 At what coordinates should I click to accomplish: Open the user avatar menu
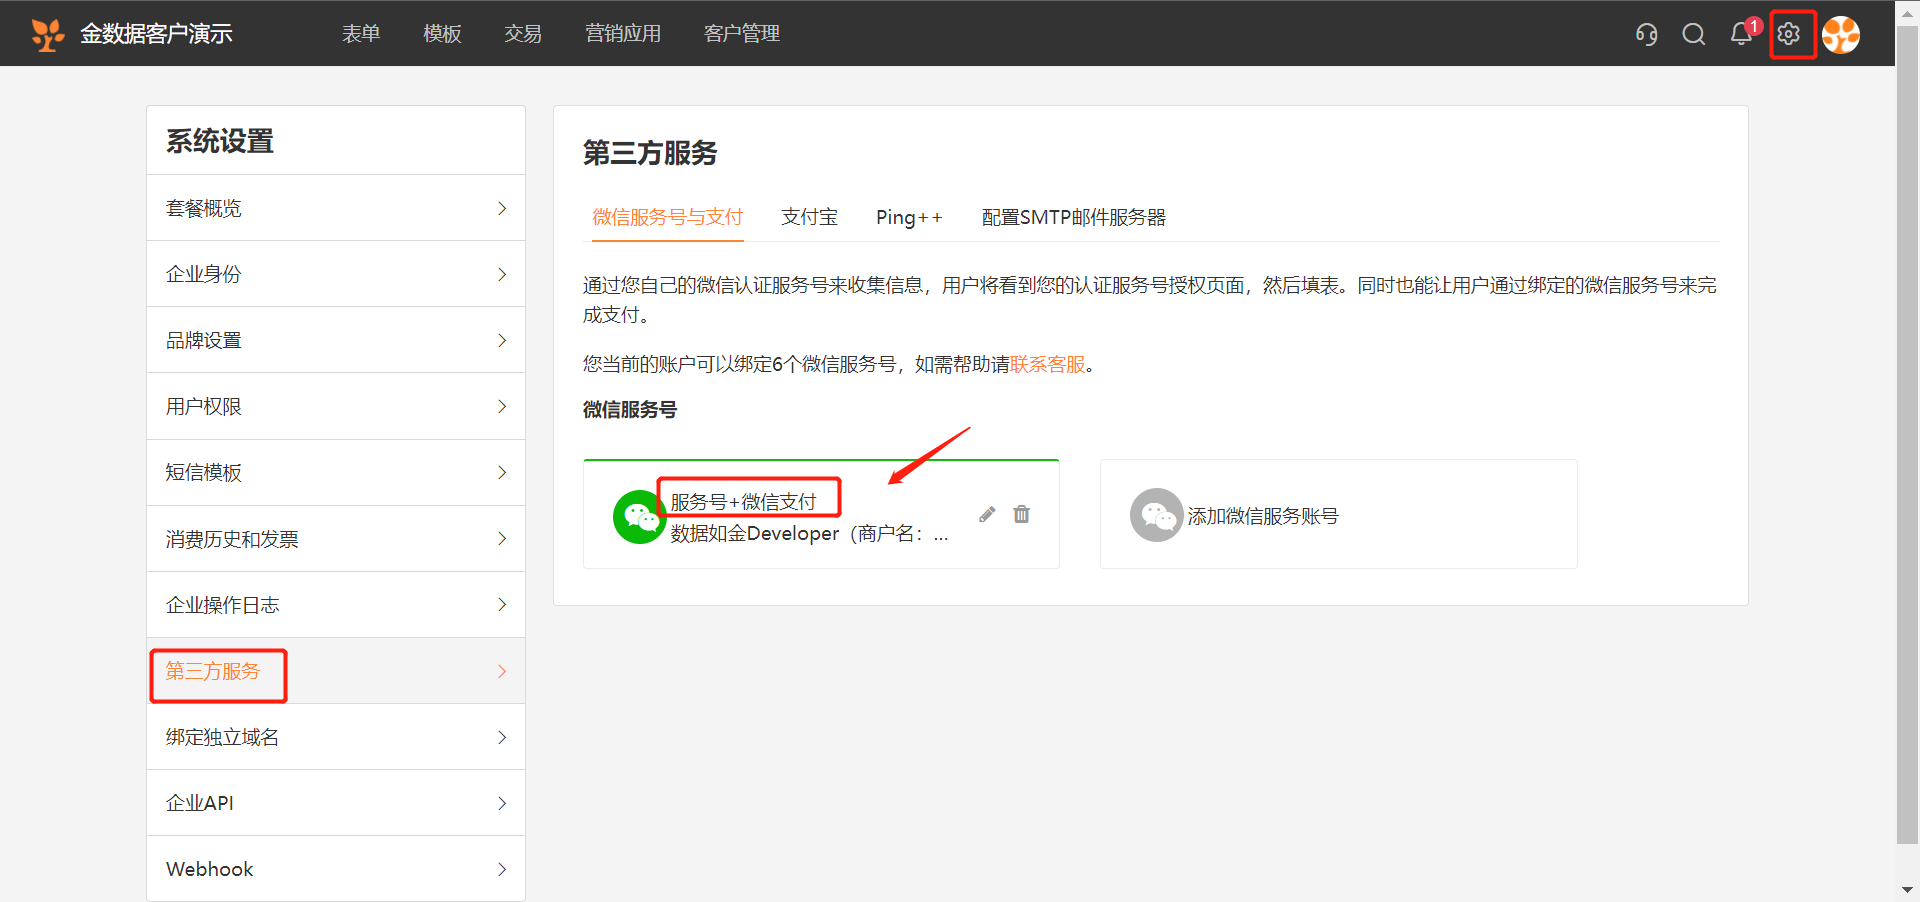(x=1841, y=34)
